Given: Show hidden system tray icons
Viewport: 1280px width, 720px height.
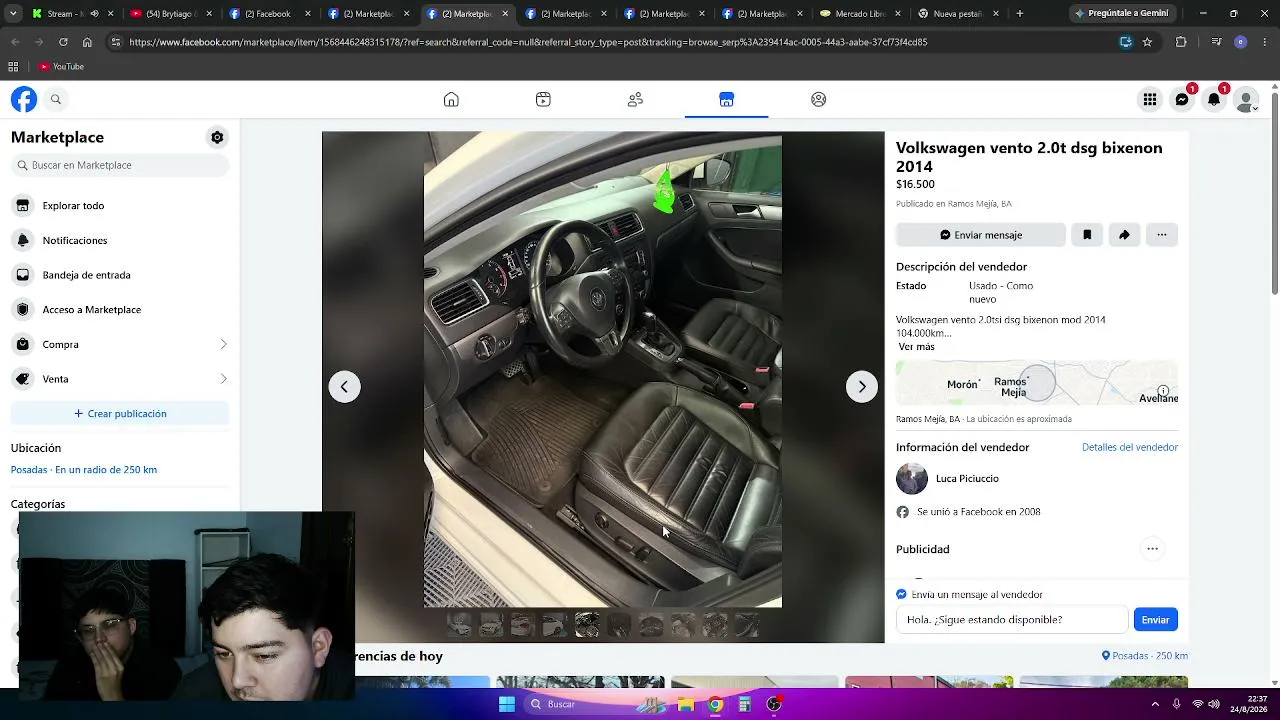Looking at the screenshot, I should point(1155,704).
